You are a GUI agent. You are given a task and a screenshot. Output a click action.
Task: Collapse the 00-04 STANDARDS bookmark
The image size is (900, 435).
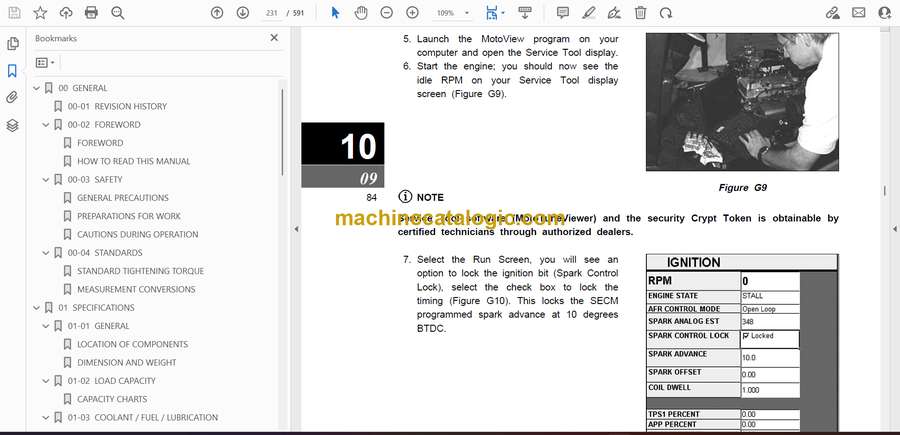point(46,253)
